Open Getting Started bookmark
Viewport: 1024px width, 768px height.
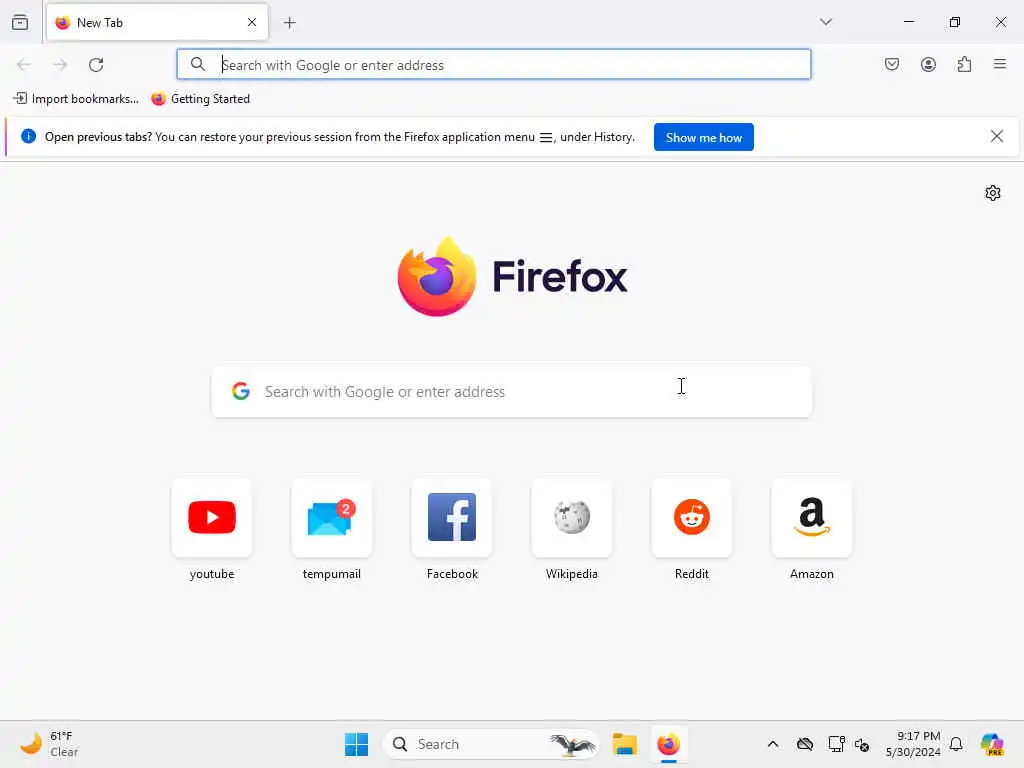pyautogui.click(x=200, y=99)
